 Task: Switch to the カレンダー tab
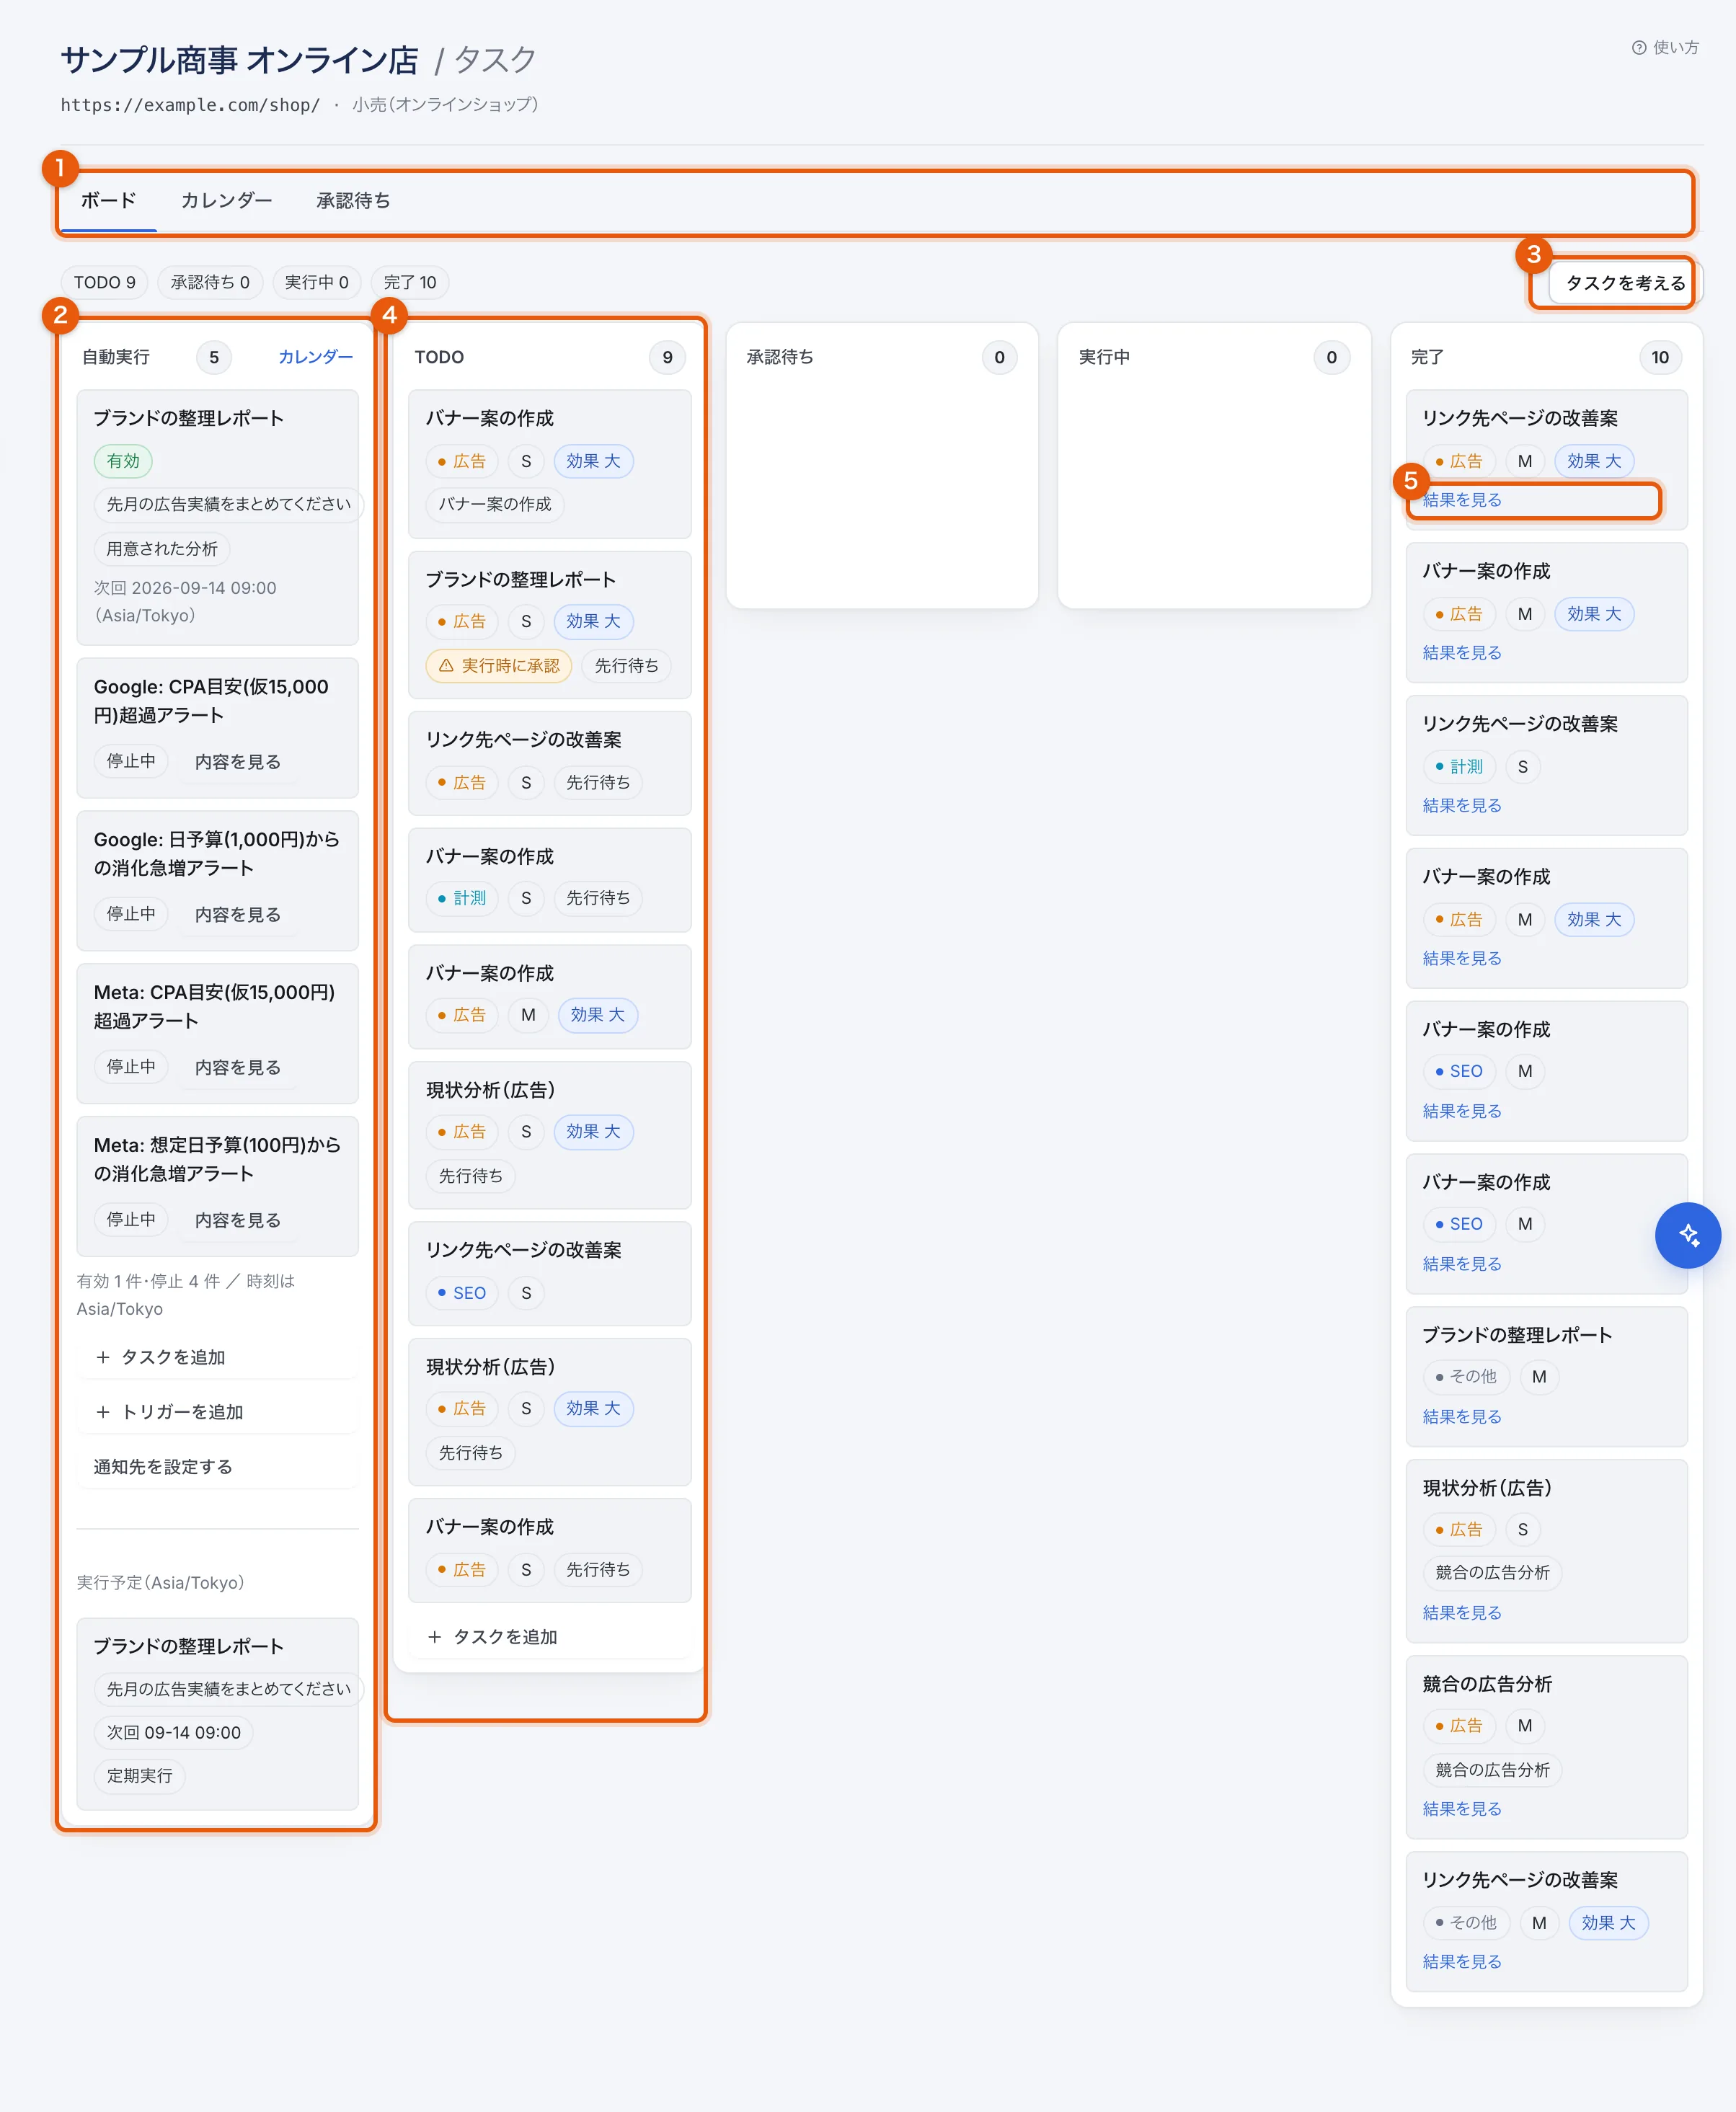[226, 201]
